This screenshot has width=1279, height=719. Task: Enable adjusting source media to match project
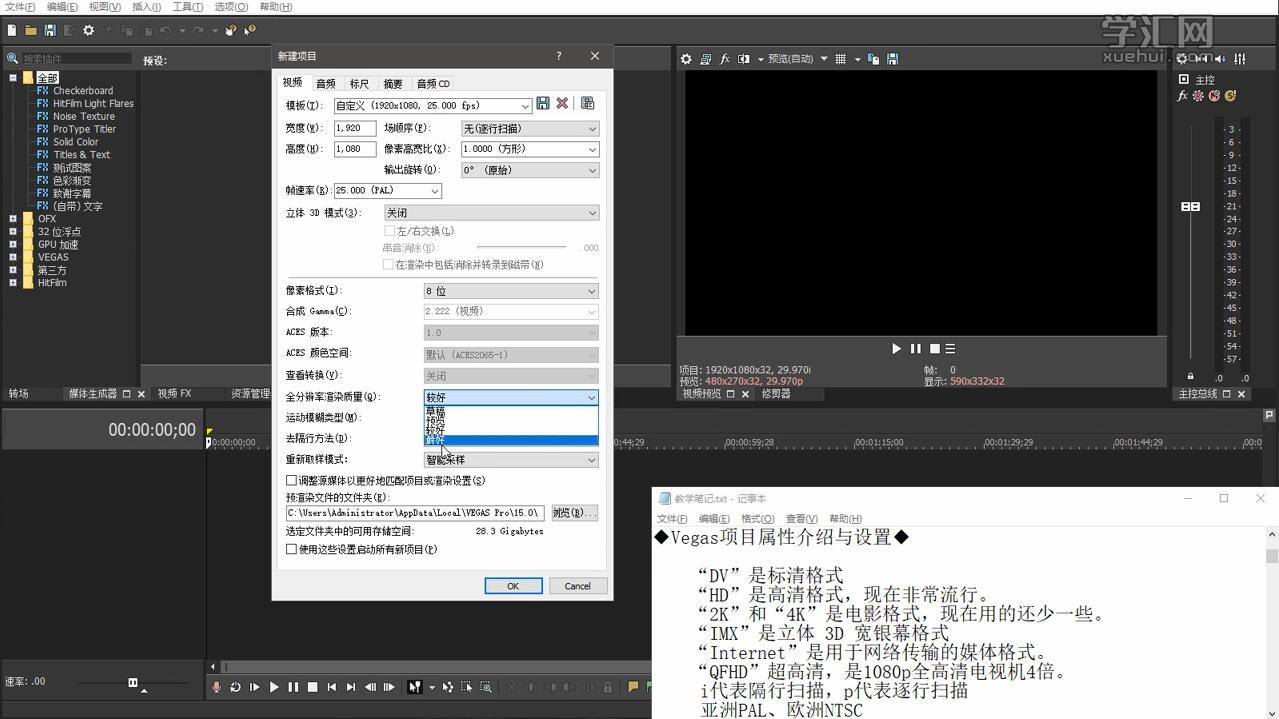tap(291, 480)
